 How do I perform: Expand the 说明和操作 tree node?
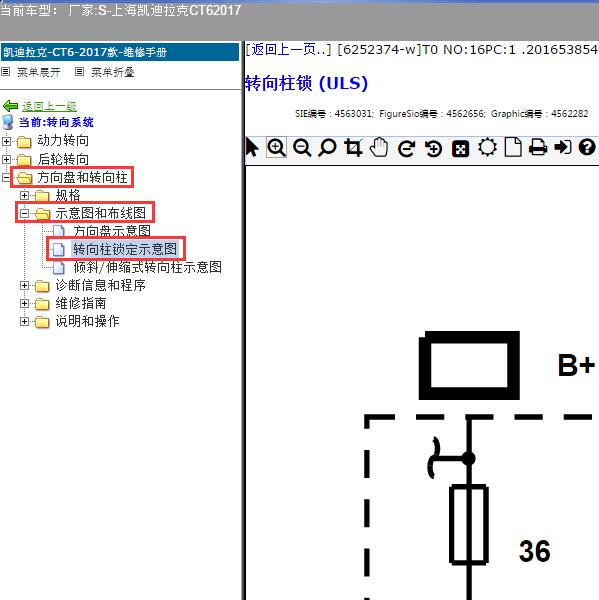(x=24, y=321)
